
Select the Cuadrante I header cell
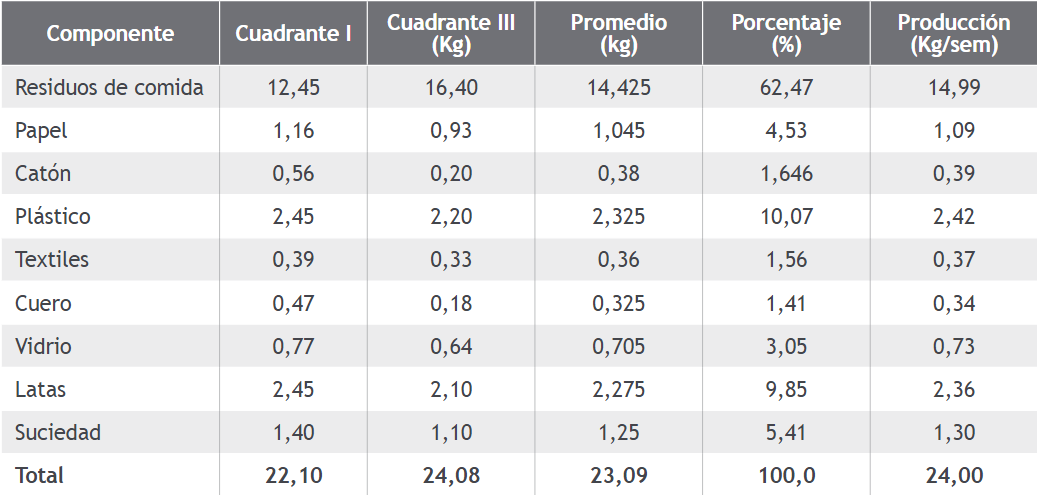pos(293,33)
